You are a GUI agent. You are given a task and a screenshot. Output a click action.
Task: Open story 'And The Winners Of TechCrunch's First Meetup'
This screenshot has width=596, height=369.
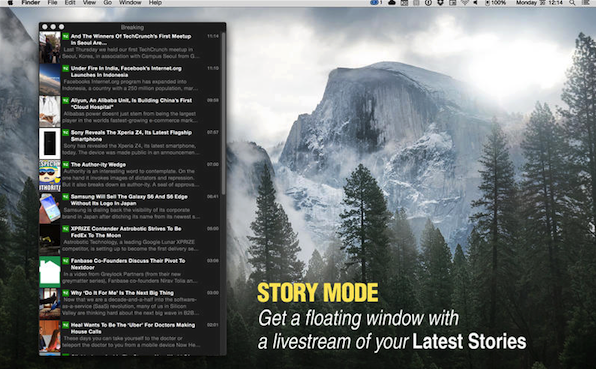(131, 40)
